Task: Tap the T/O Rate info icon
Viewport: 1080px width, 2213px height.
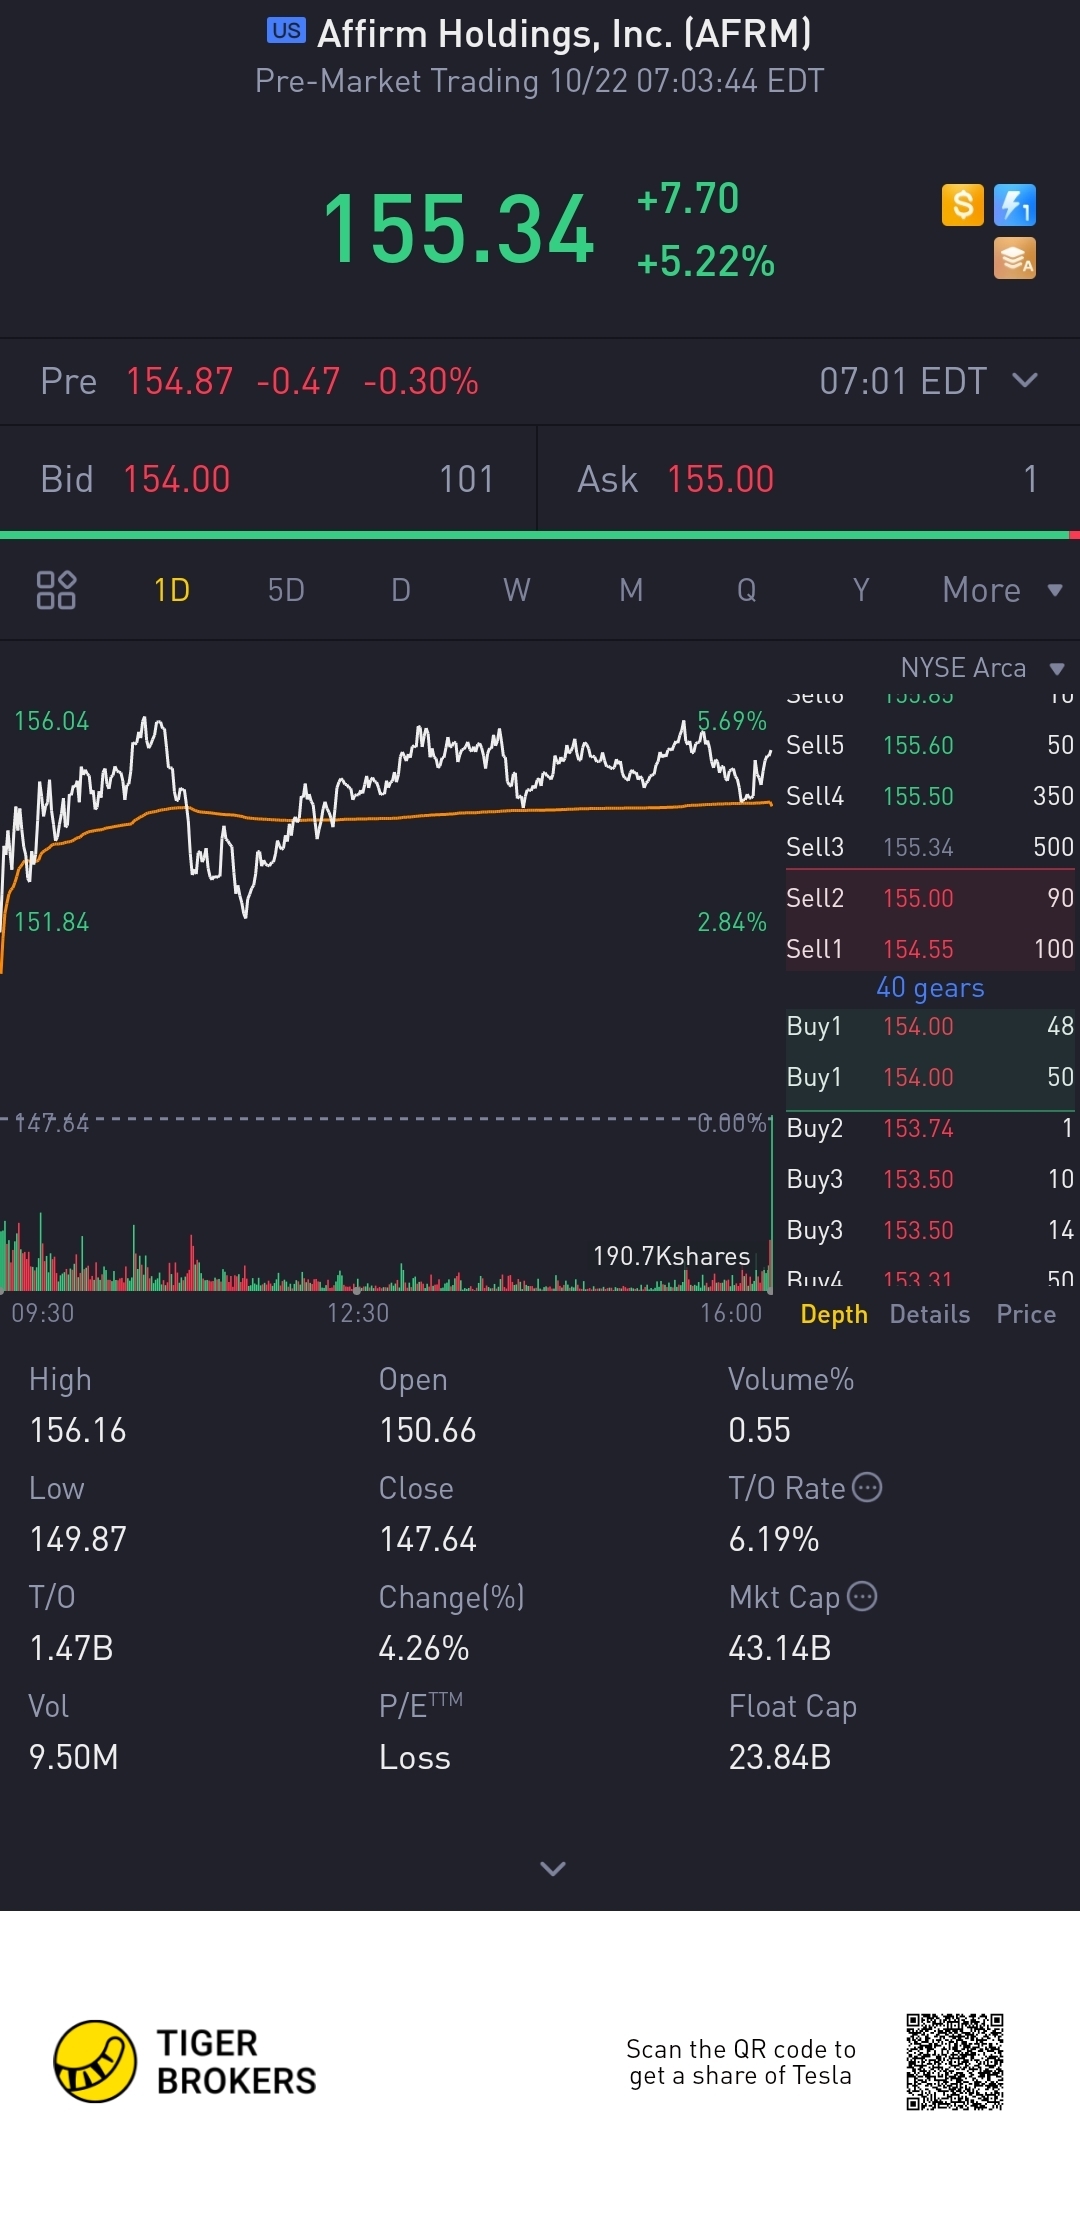Action: click(867, 1487)
